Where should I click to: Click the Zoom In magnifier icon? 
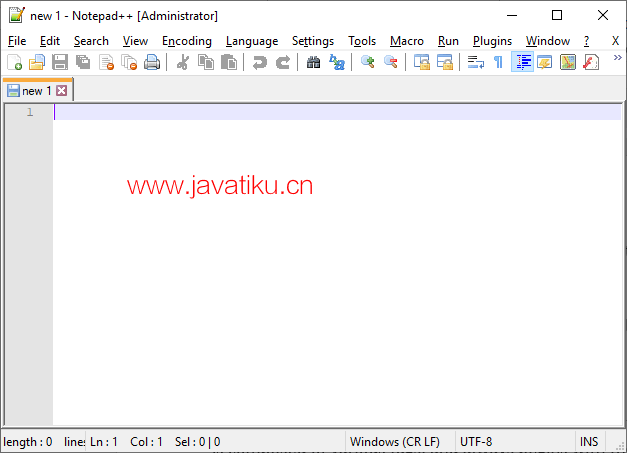click(x=367, y=62)
